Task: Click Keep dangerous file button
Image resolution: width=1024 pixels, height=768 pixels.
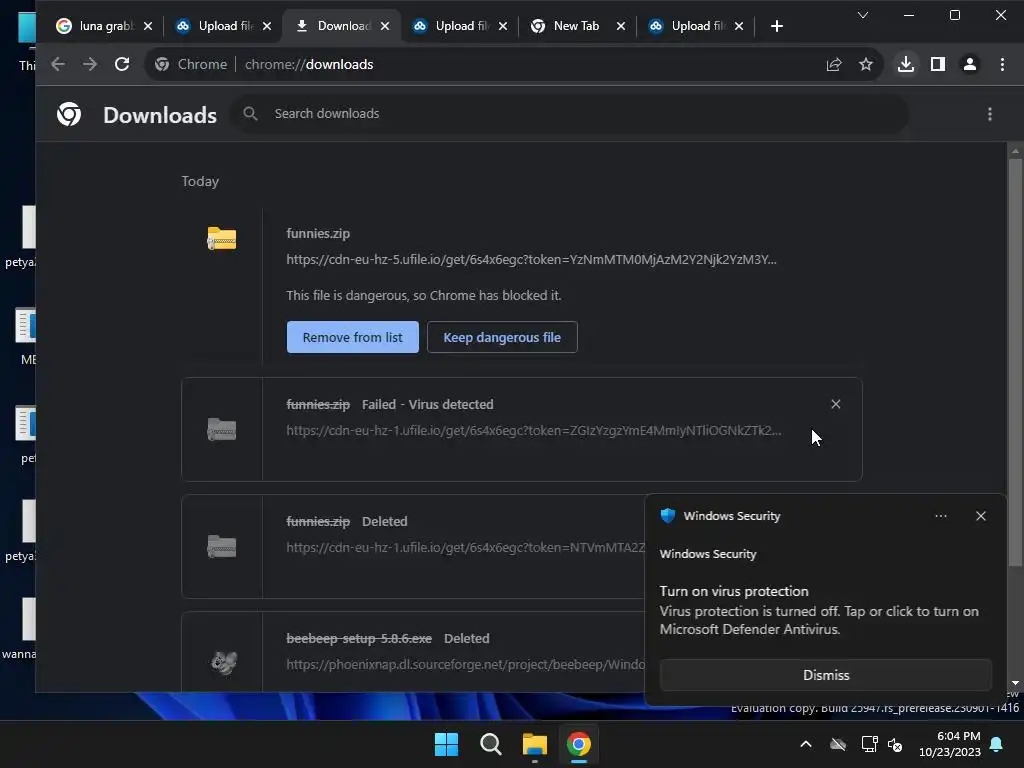Action: click(x=502, y=337)
